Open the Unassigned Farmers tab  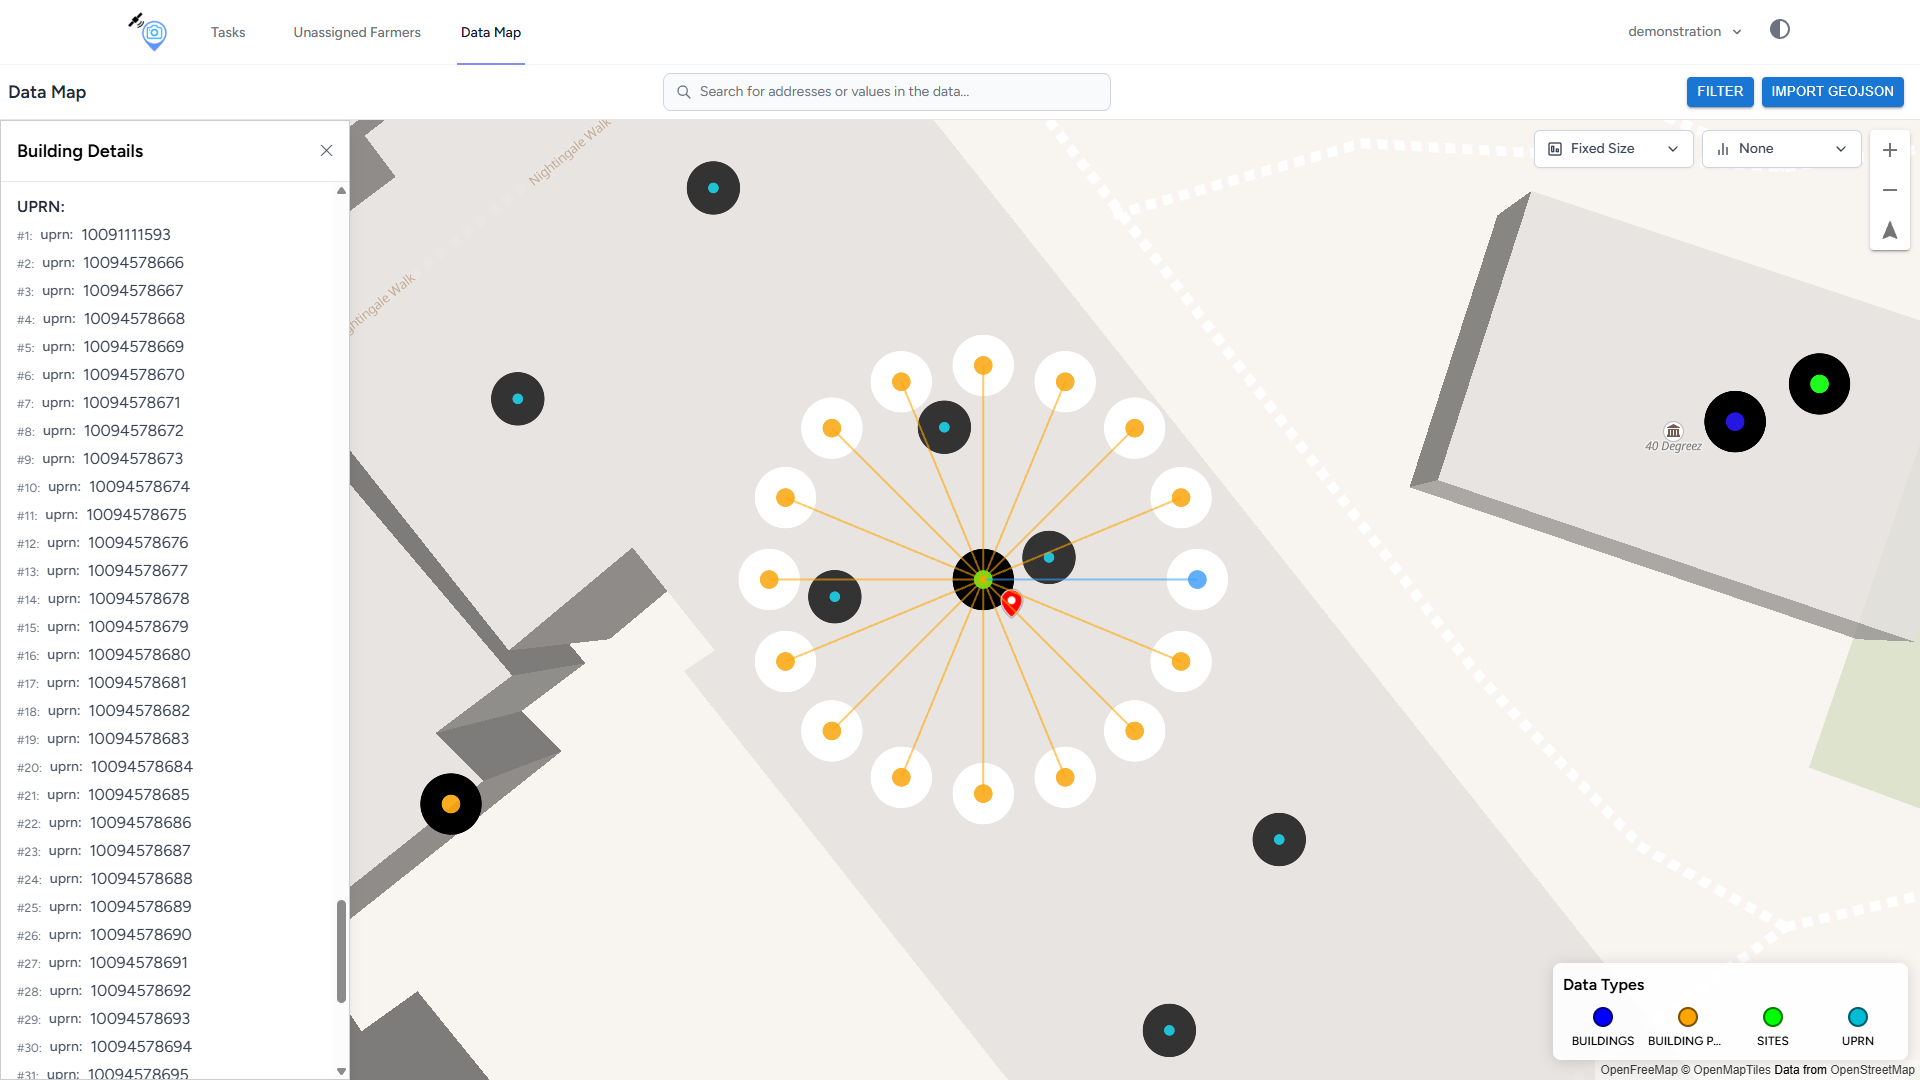(x=357, y=32)
